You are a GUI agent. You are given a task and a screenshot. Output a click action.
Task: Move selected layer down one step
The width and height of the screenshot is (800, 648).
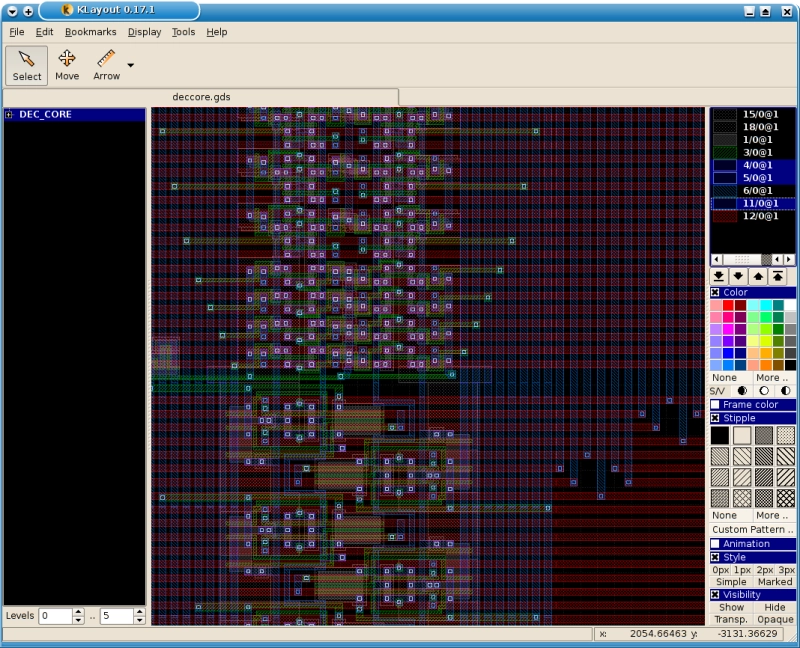tap(738, 277)
